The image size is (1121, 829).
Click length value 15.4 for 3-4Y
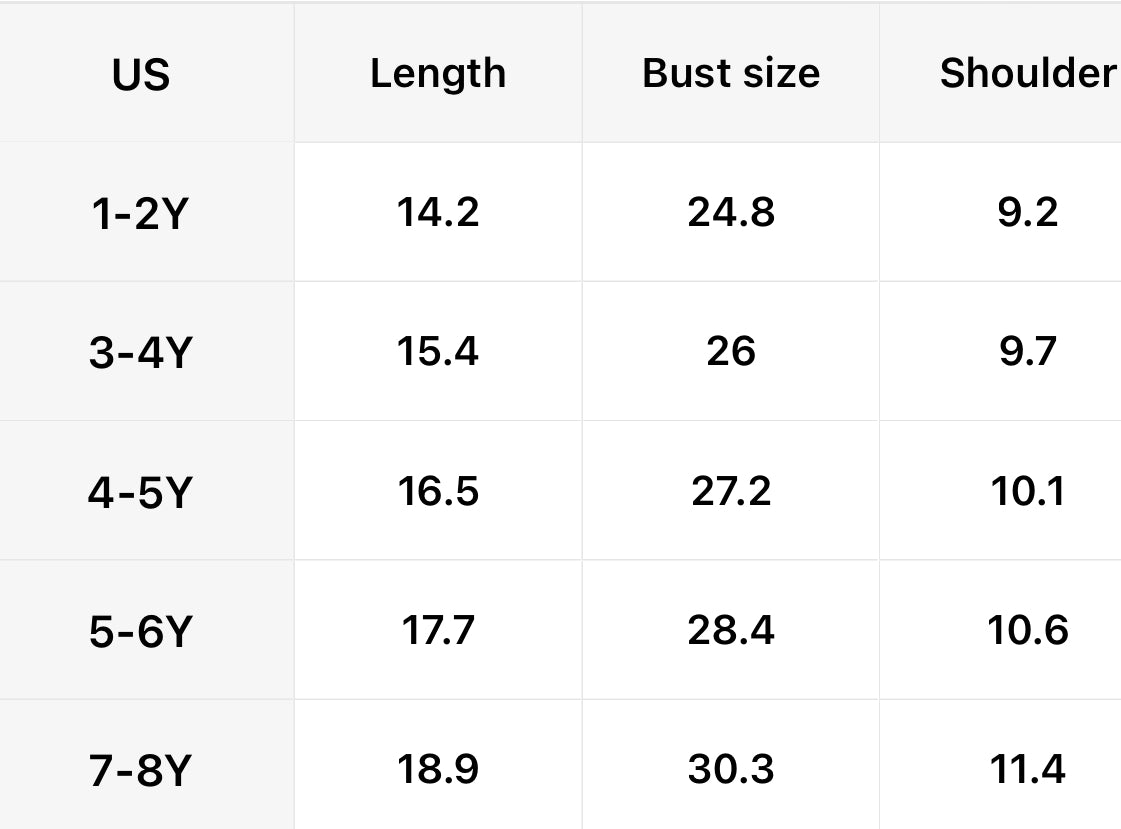pyautogui.click(x=438, y=351)
